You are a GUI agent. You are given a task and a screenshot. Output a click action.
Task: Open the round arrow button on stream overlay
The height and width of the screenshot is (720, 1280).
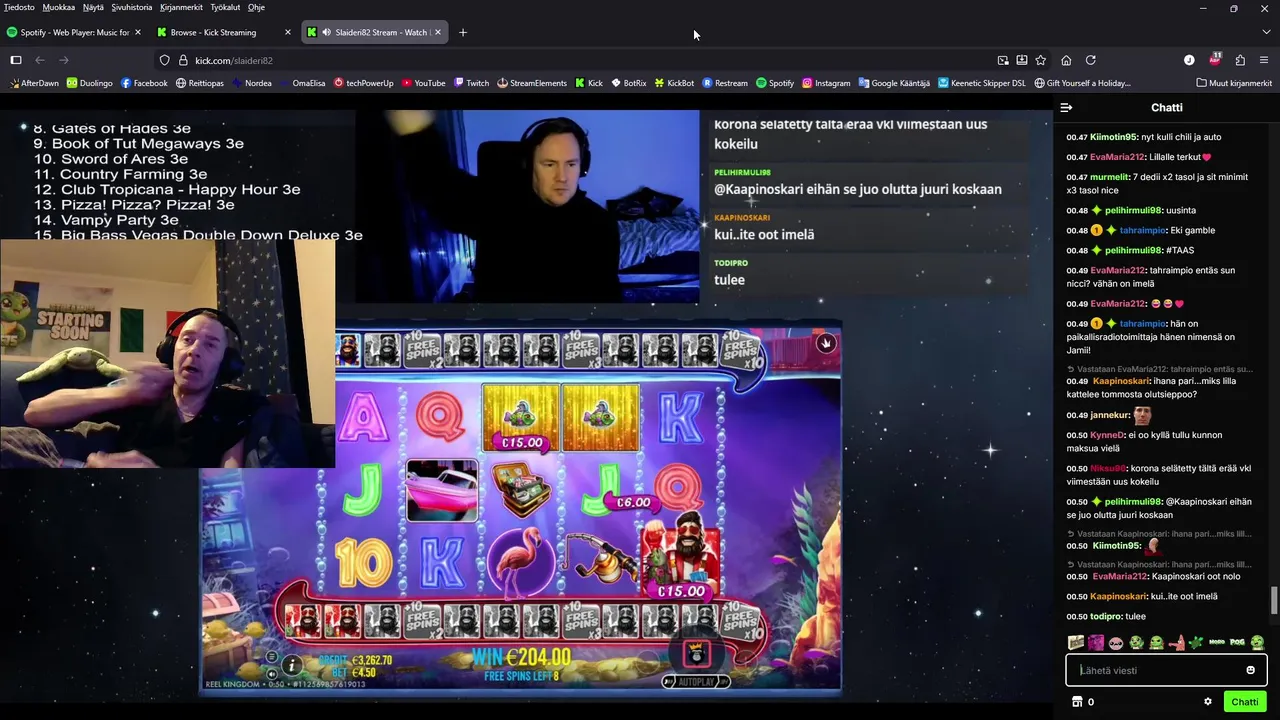click(x=825, y=343)
